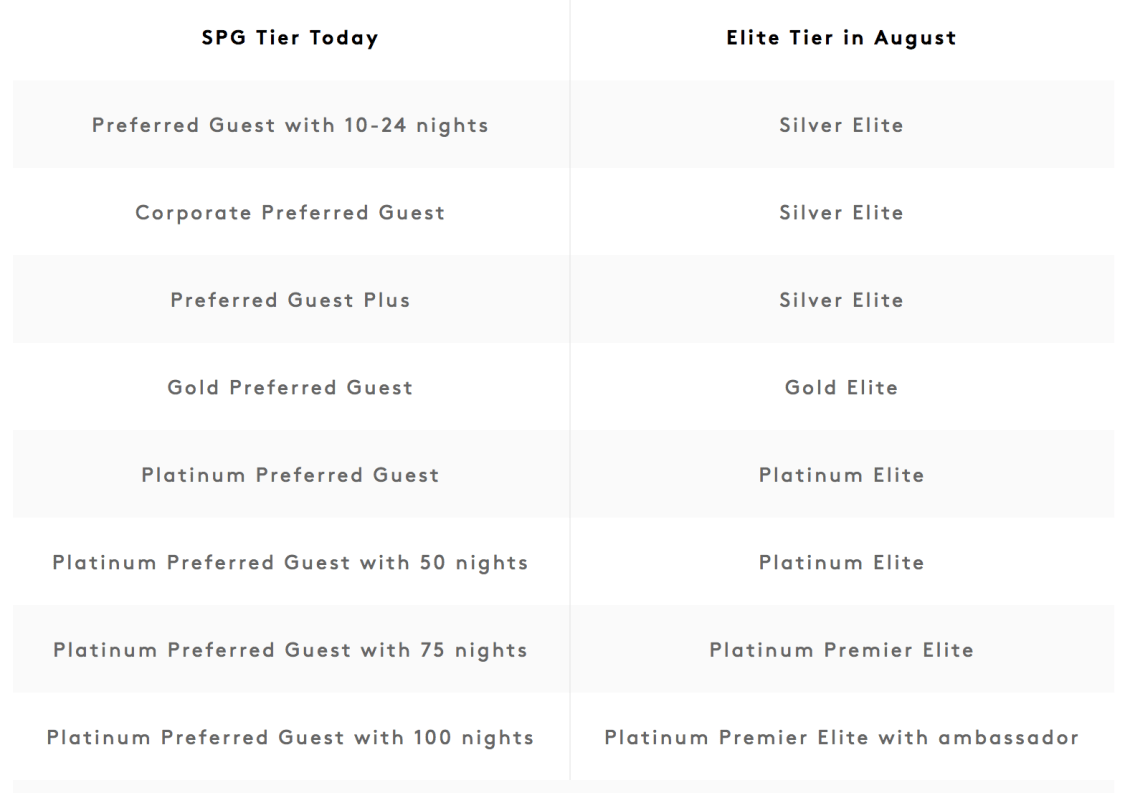The width and height of the screenshot is (1130, 793).
Task: Select the 'Gold Preferred Guest' cell
Action: [290, 388]
